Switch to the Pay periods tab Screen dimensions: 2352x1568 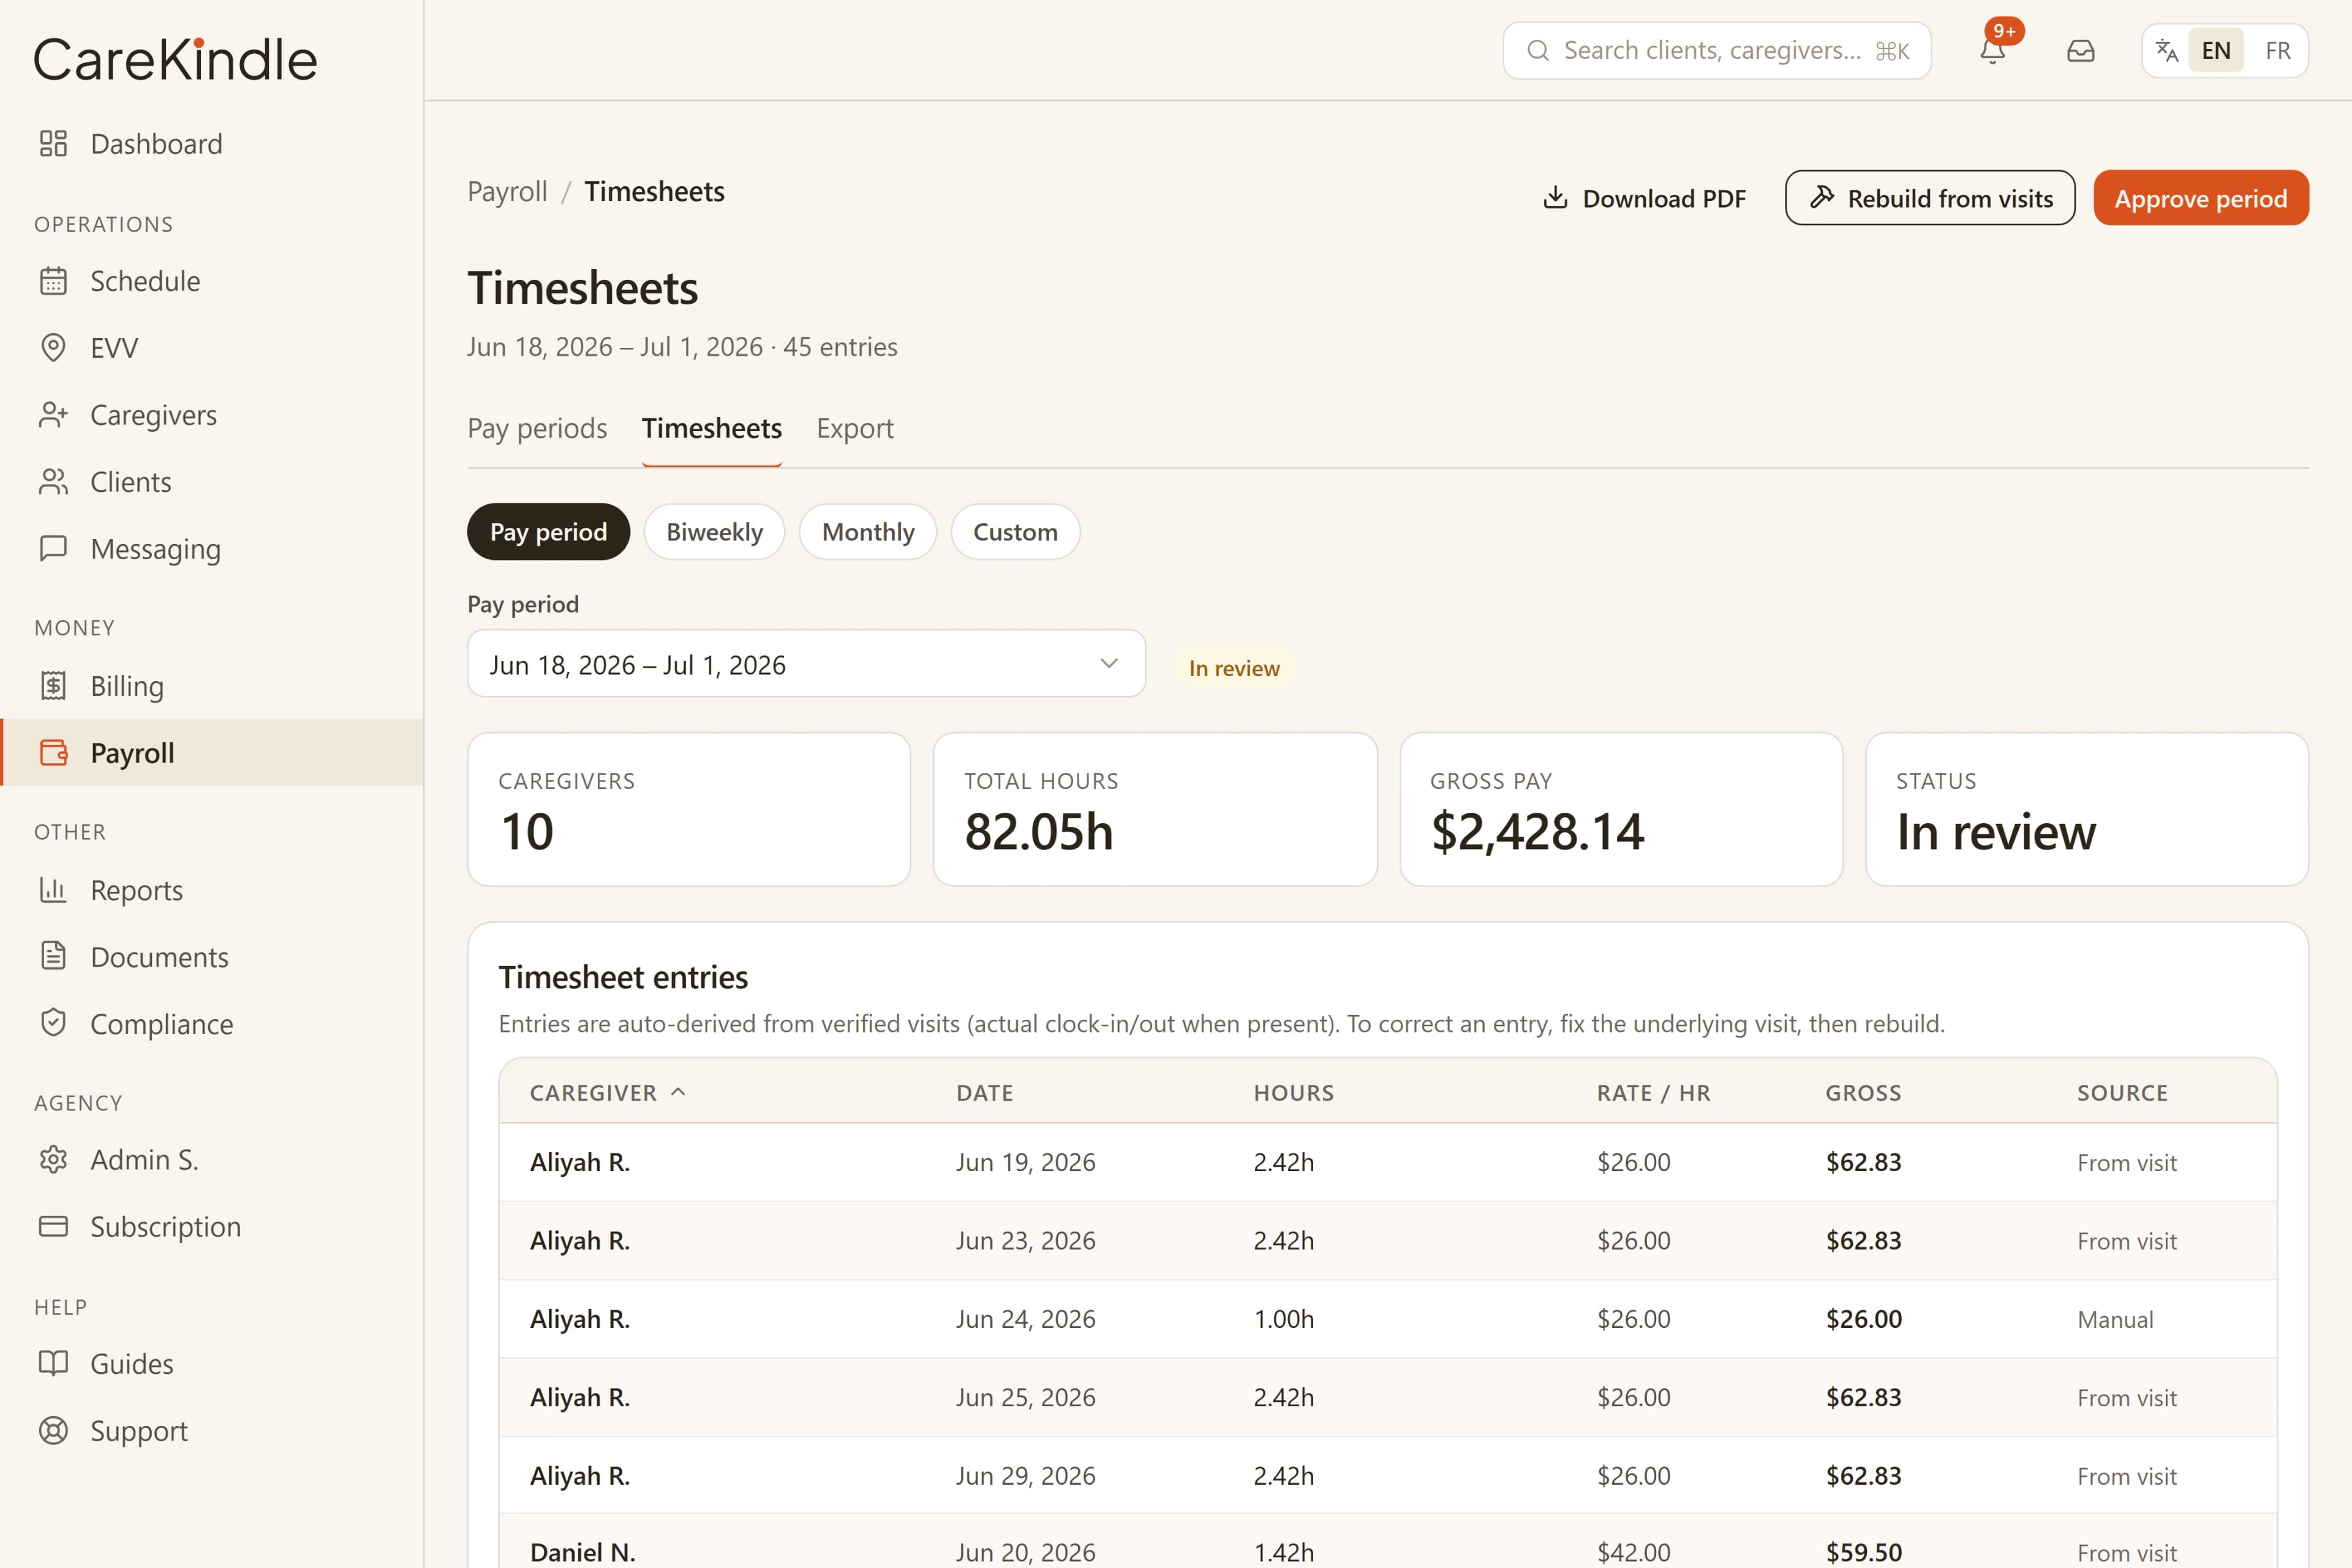(537, 429)
